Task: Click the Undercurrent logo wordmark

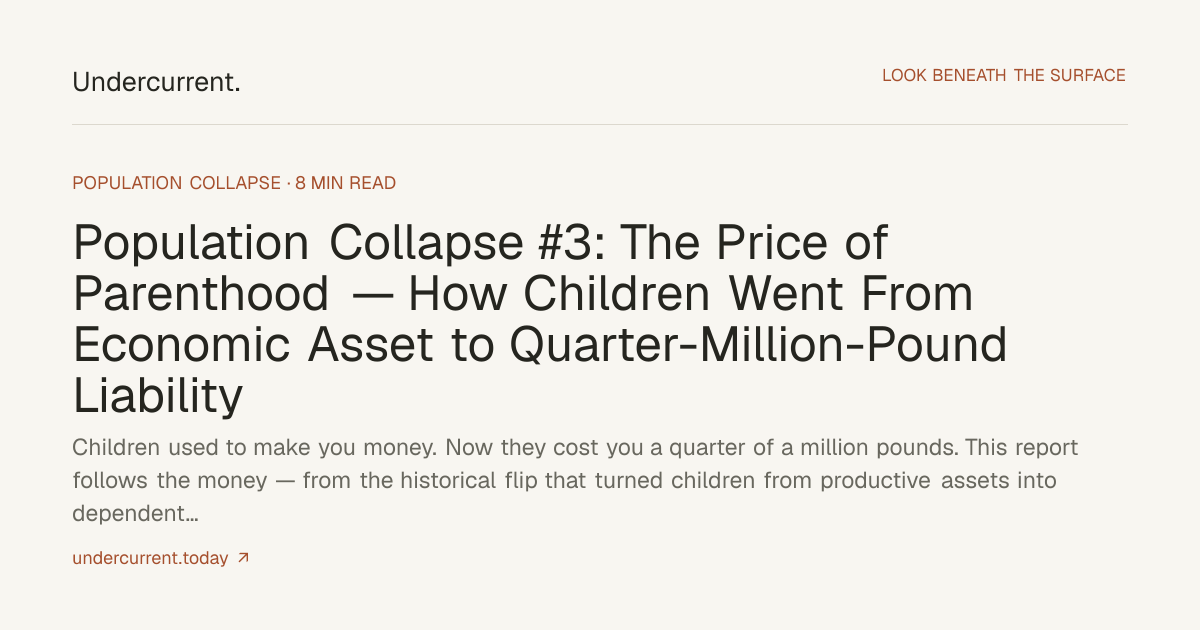Action: click(x=156, y=82)
